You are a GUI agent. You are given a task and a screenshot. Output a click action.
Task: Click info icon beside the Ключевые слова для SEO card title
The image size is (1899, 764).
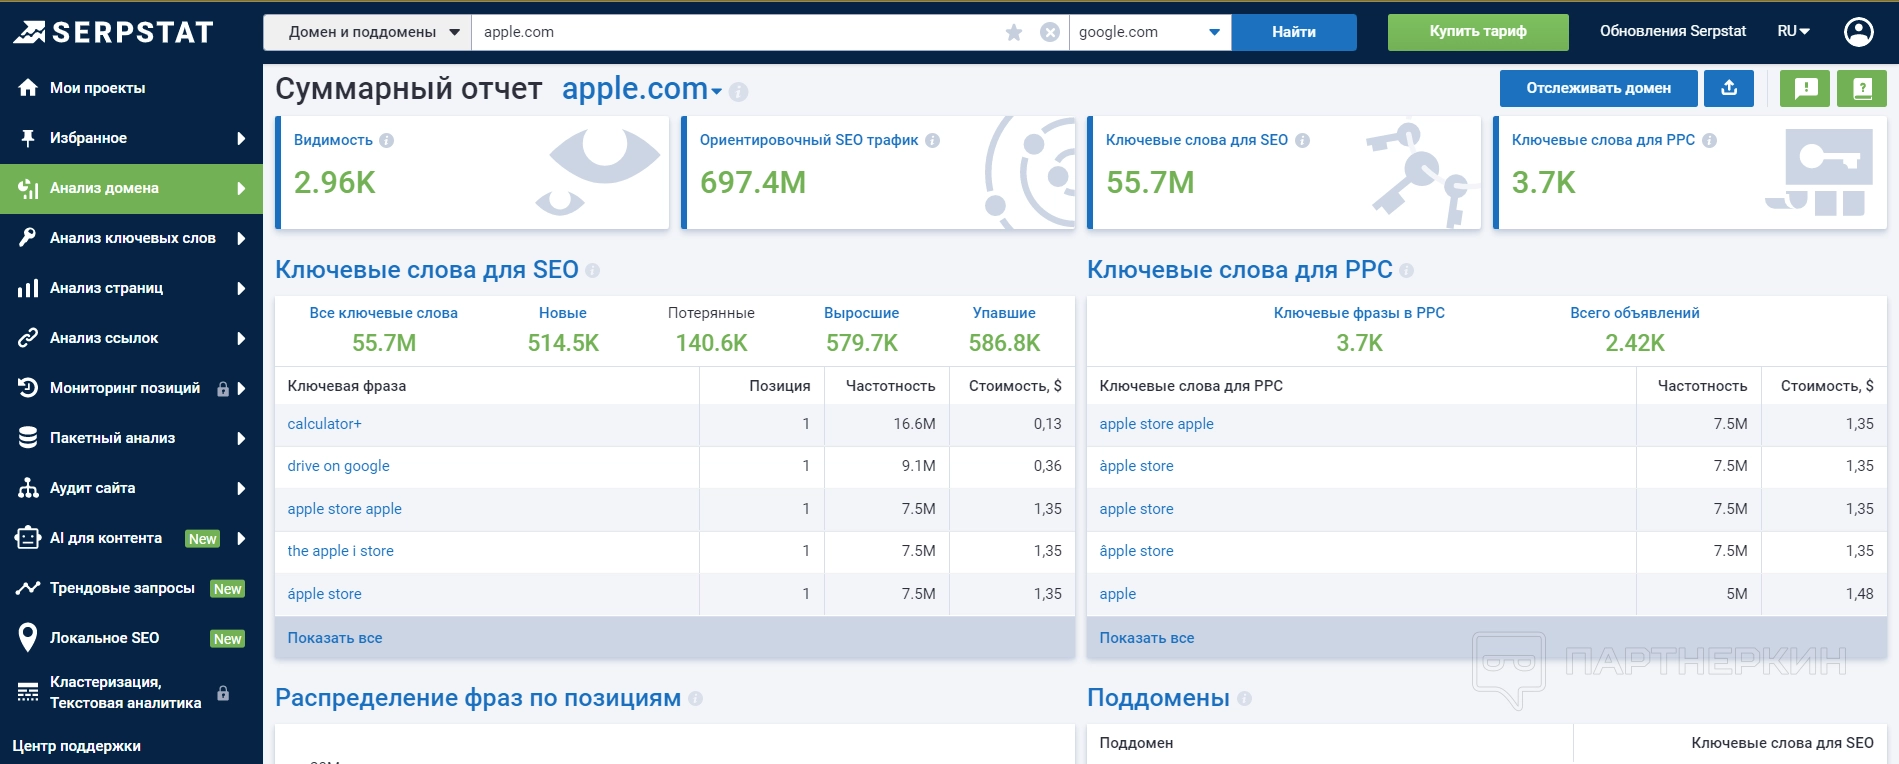pyautogui.click(x=1302, y=141)
